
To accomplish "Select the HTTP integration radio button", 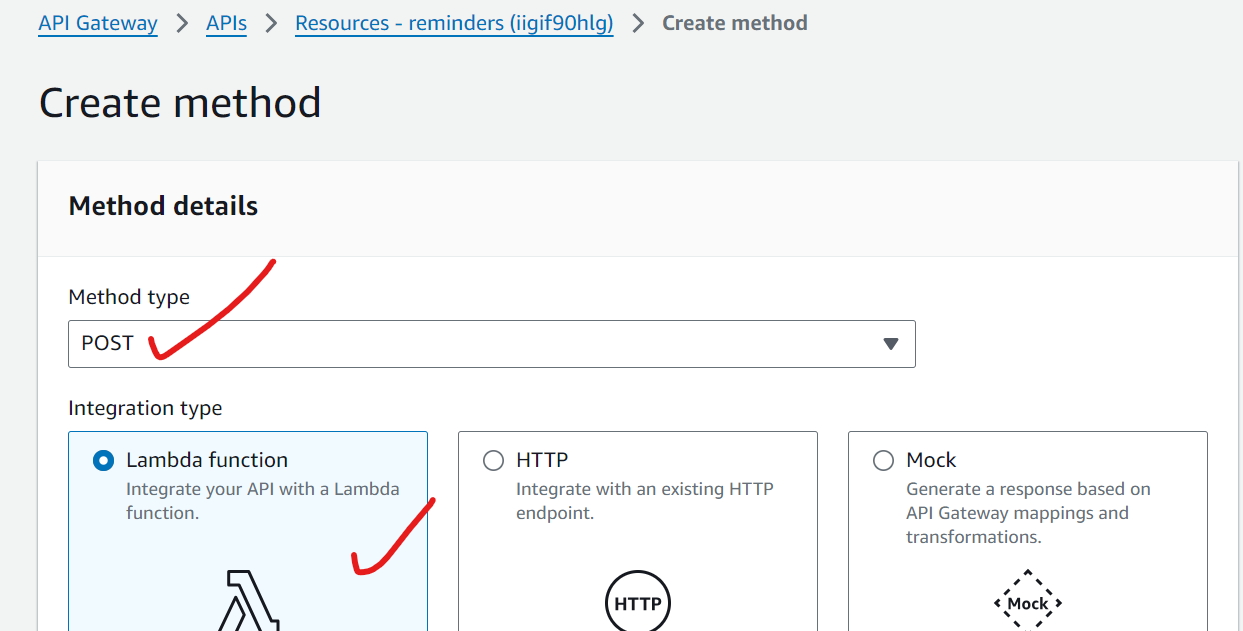I will coord(493,461).
